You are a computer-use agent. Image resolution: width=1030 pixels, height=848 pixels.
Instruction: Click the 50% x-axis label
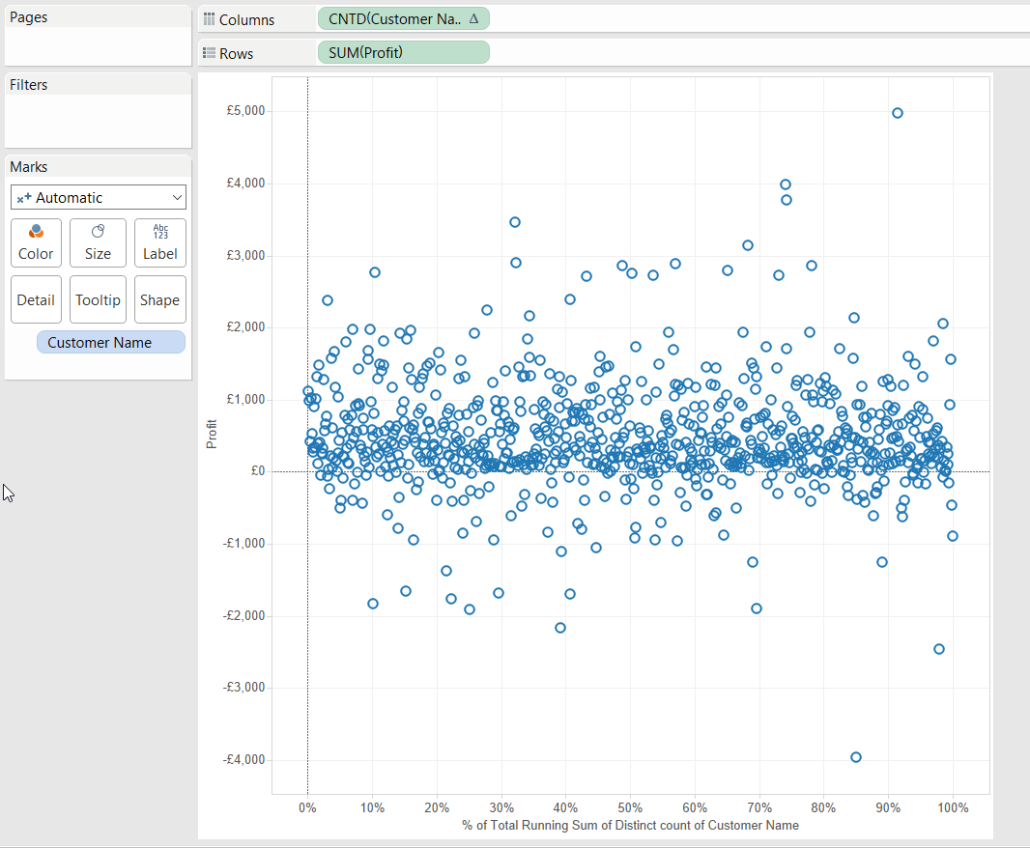tap(630, 807)
